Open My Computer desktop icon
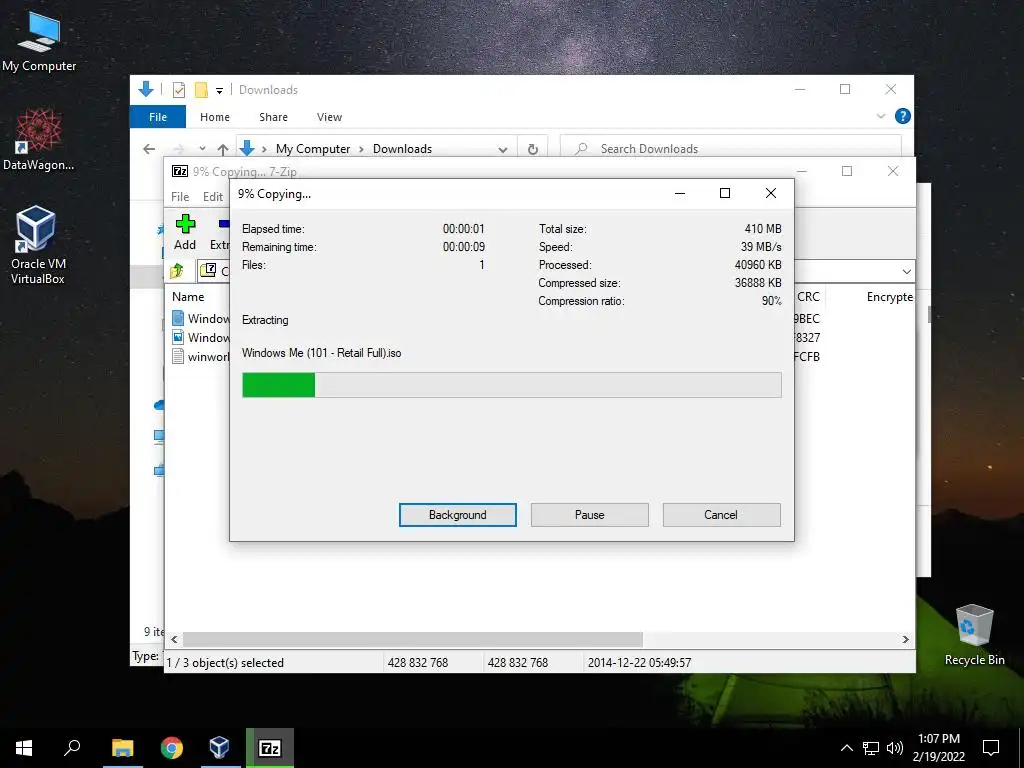 (39, 41)
